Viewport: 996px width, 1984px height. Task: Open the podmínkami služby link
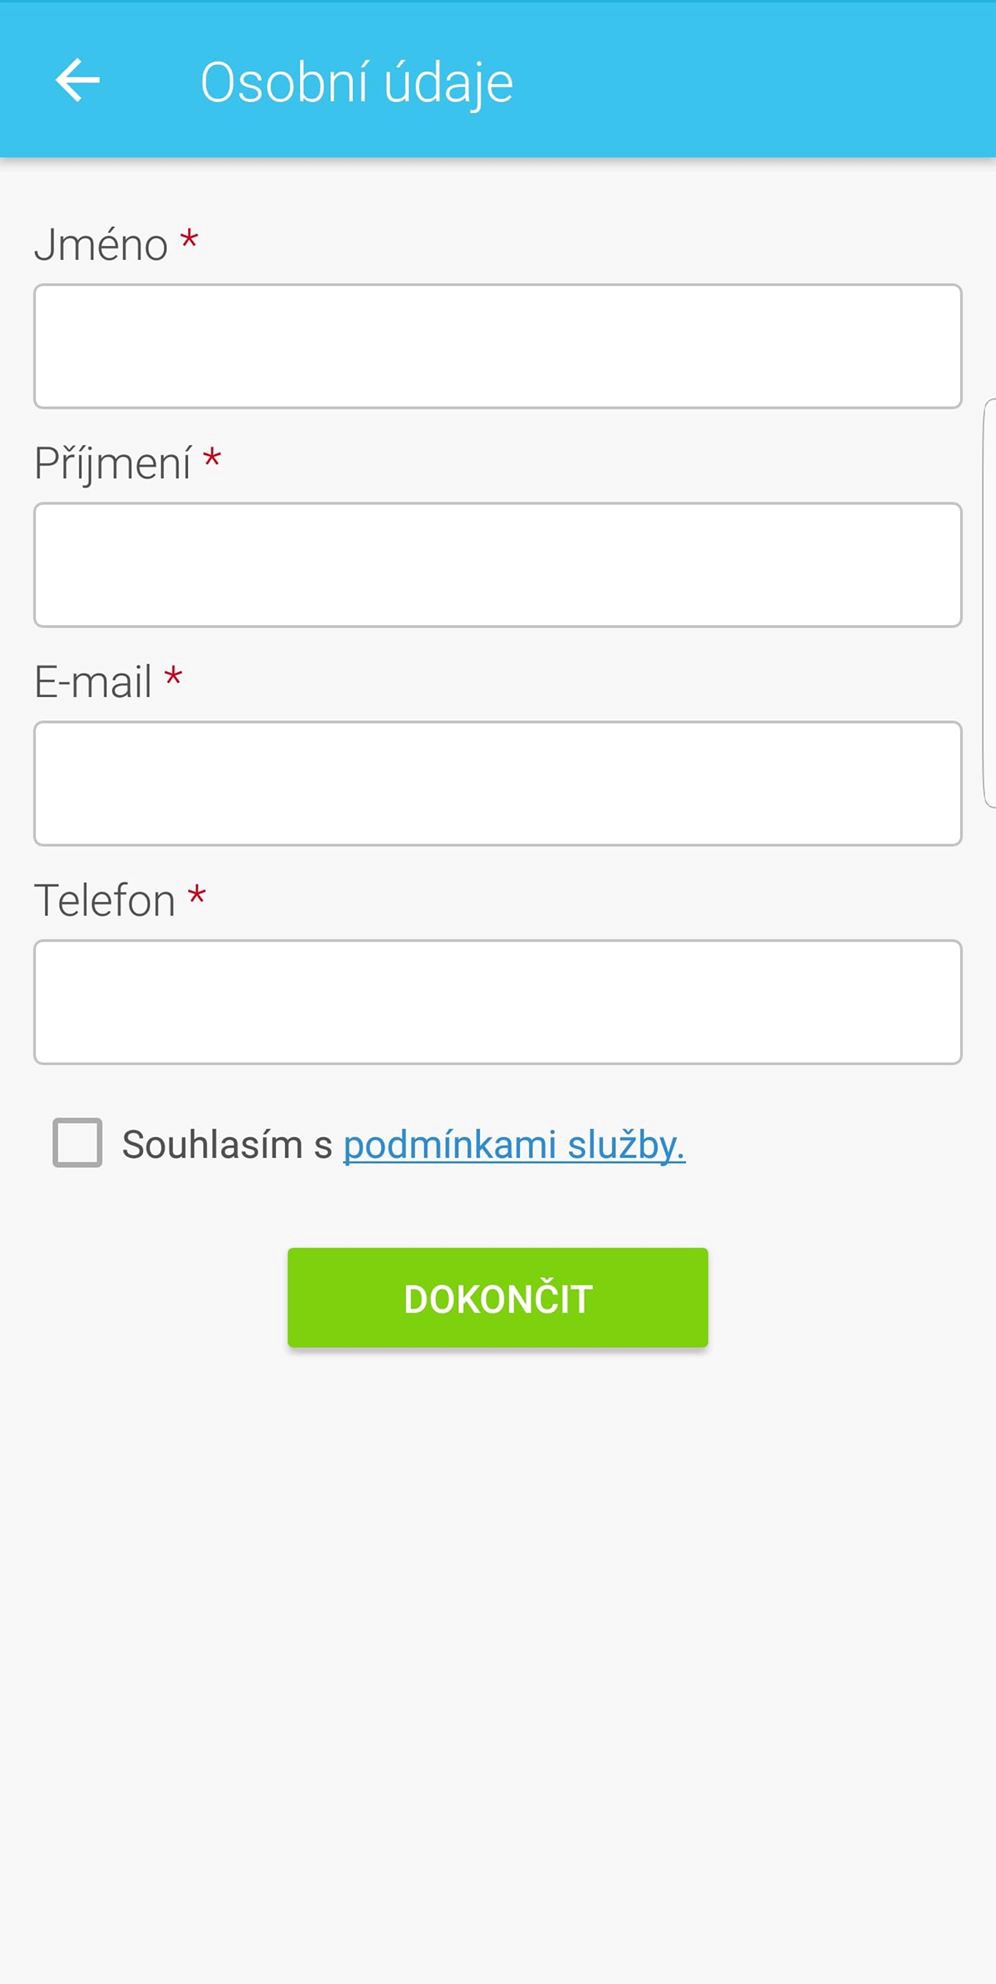click(514, 1145)
